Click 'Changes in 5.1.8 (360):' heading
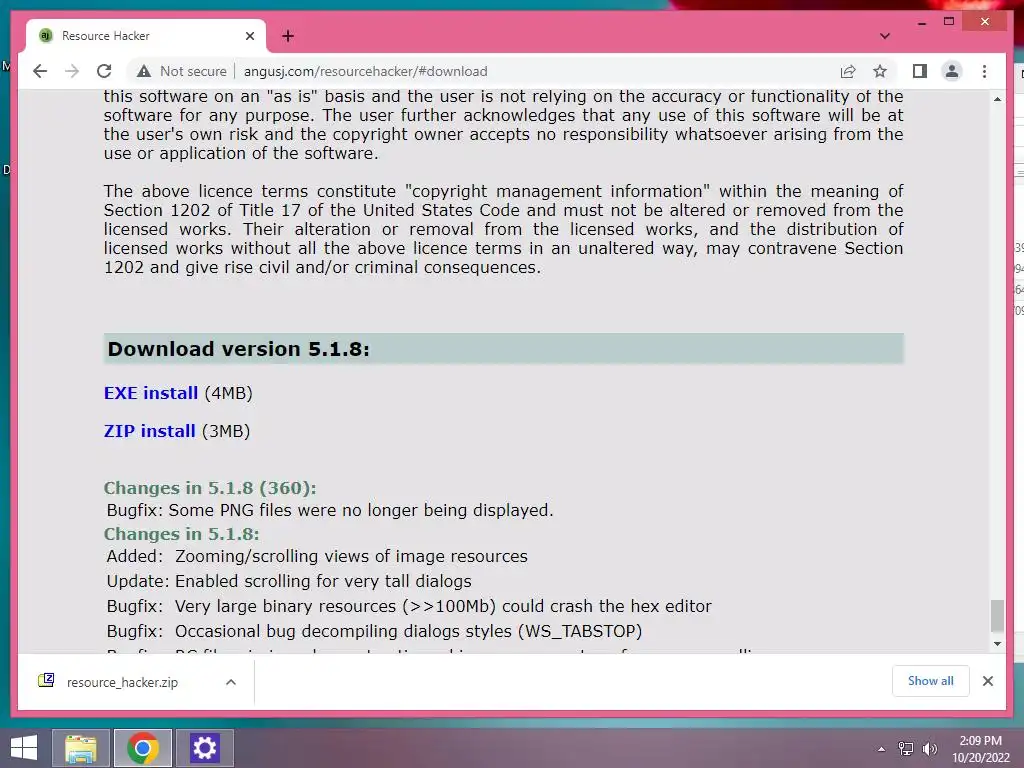1024x768 pixels. pyautogui.click(x=210, y=488)
